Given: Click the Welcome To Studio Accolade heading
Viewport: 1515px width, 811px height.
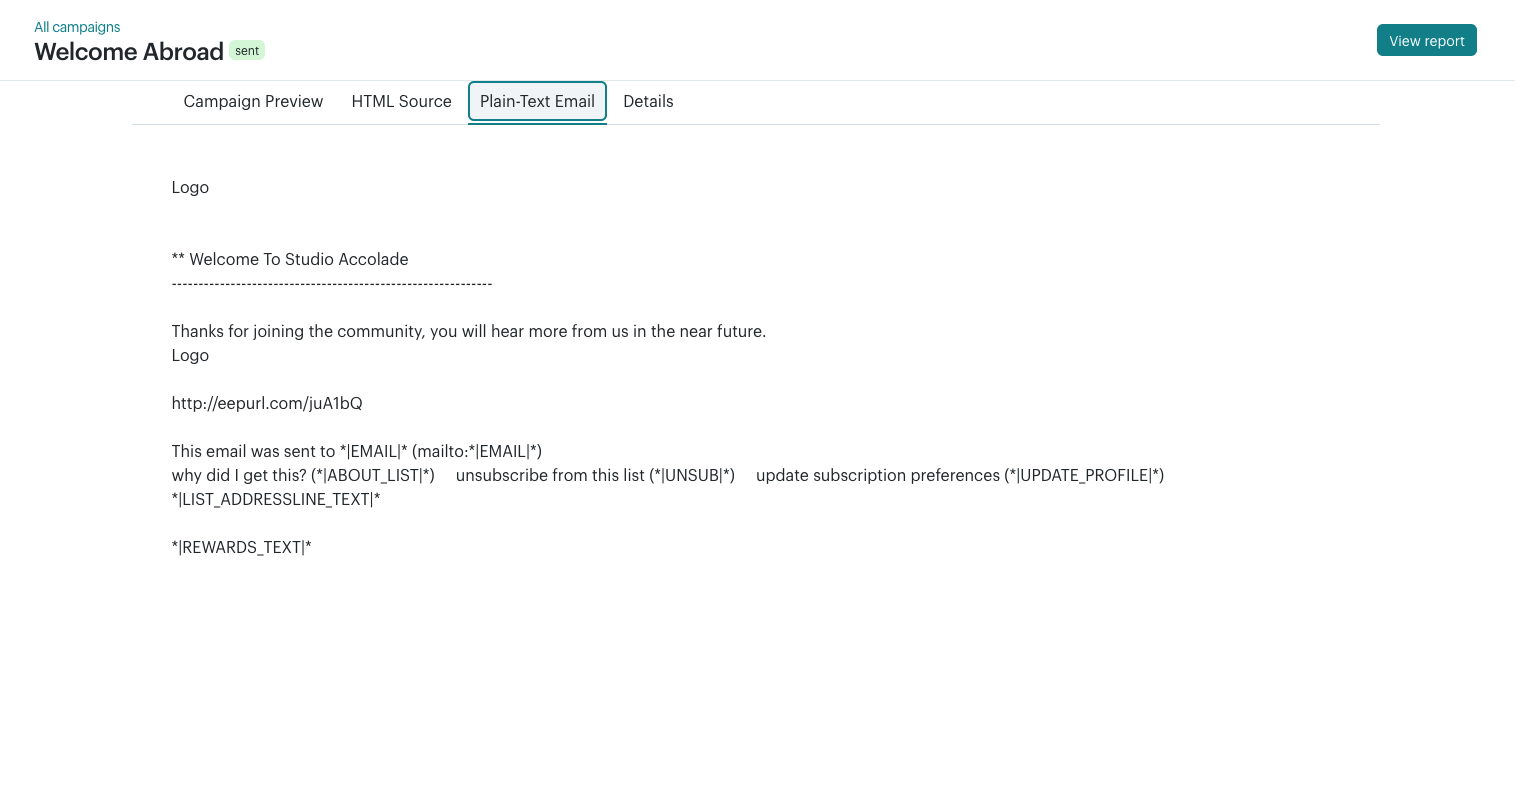Looking at the screenshot, I should pos(290,259).
